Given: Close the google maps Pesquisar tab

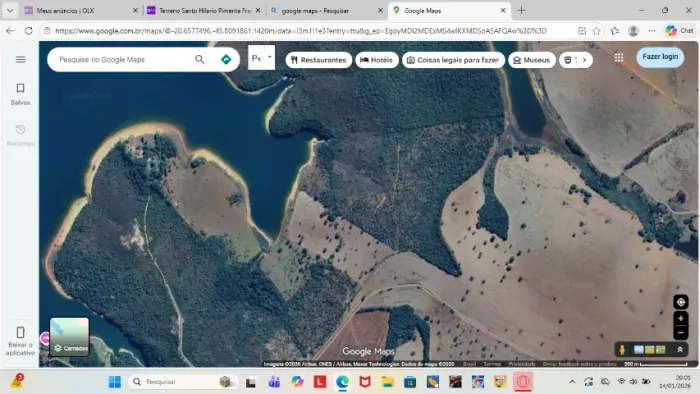Looking at the screenshot, I should (380, 10).
